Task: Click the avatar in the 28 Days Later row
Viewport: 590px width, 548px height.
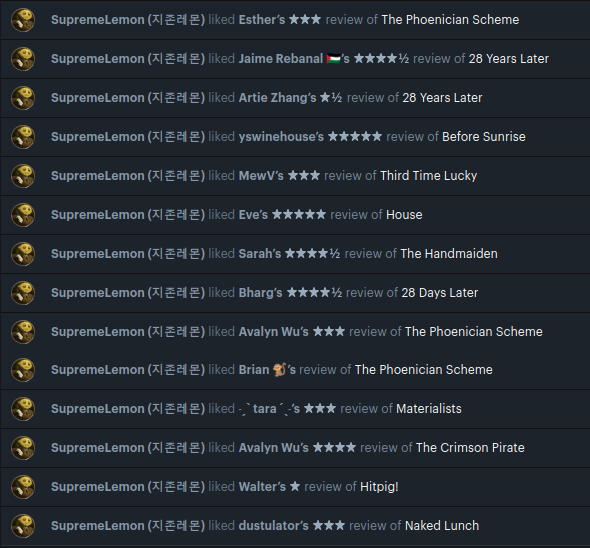Action: point(23,293)
